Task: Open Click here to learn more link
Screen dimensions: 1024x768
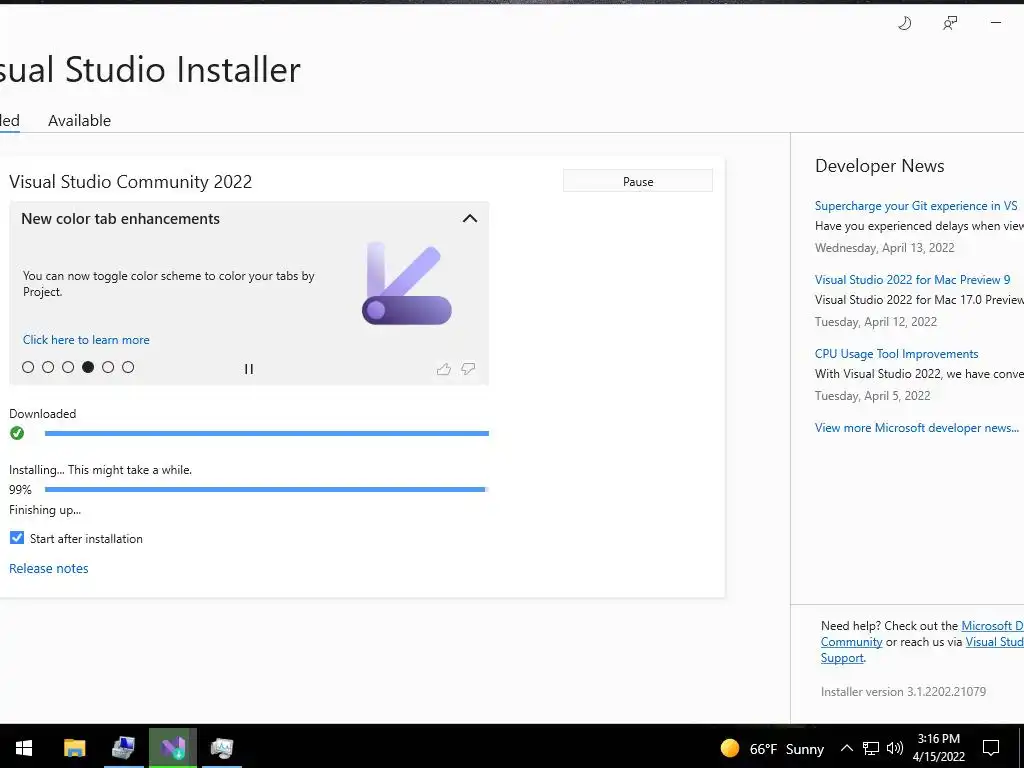Action: [x=86, y=340]
